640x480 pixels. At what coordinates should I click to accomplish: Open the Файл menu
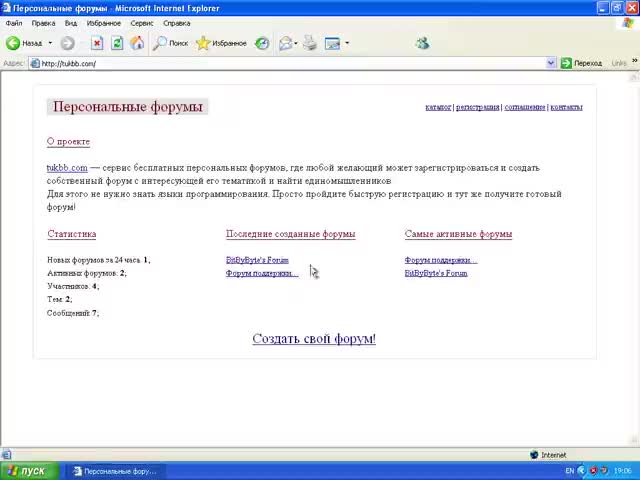coord(14,23)
